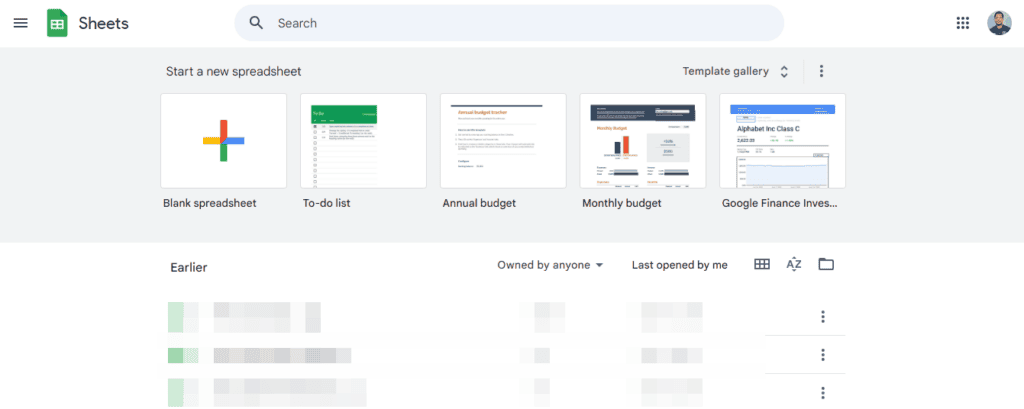This screenshot has width=1024, height=409.
Task: Click the Start a new spreadsheet heading
Action: point(234,71)
